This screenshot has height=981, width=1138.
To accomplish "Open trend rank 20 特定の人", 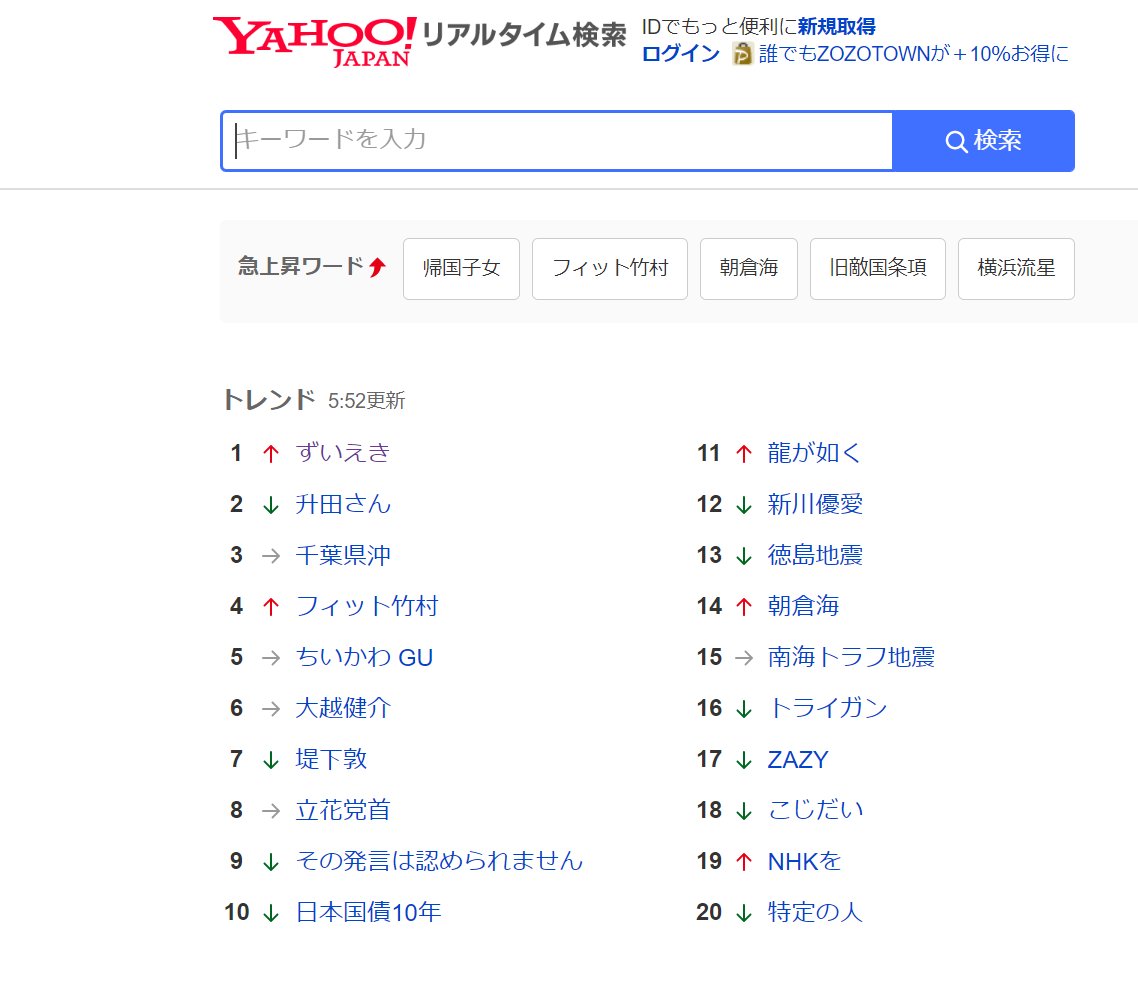I will click(x=815, y=912).
